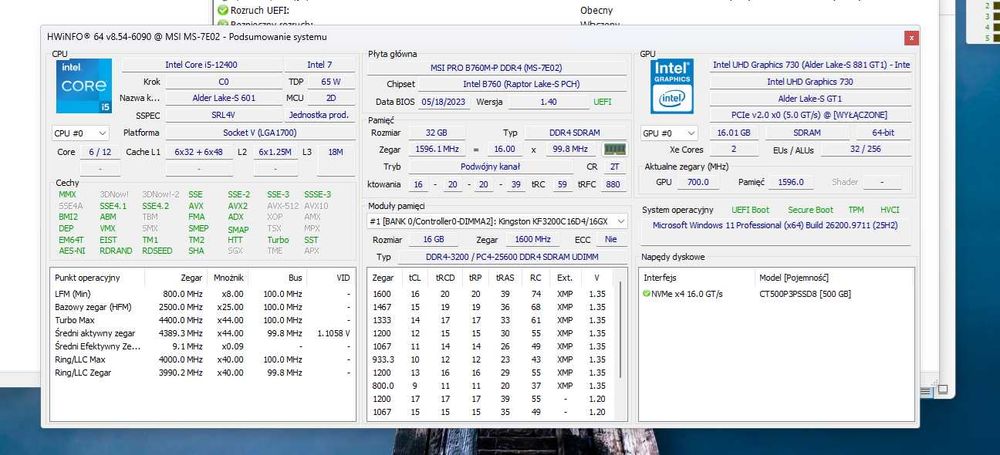Select the Ring/LLC Max row
Screen dimensions: 1000x455
203,359
